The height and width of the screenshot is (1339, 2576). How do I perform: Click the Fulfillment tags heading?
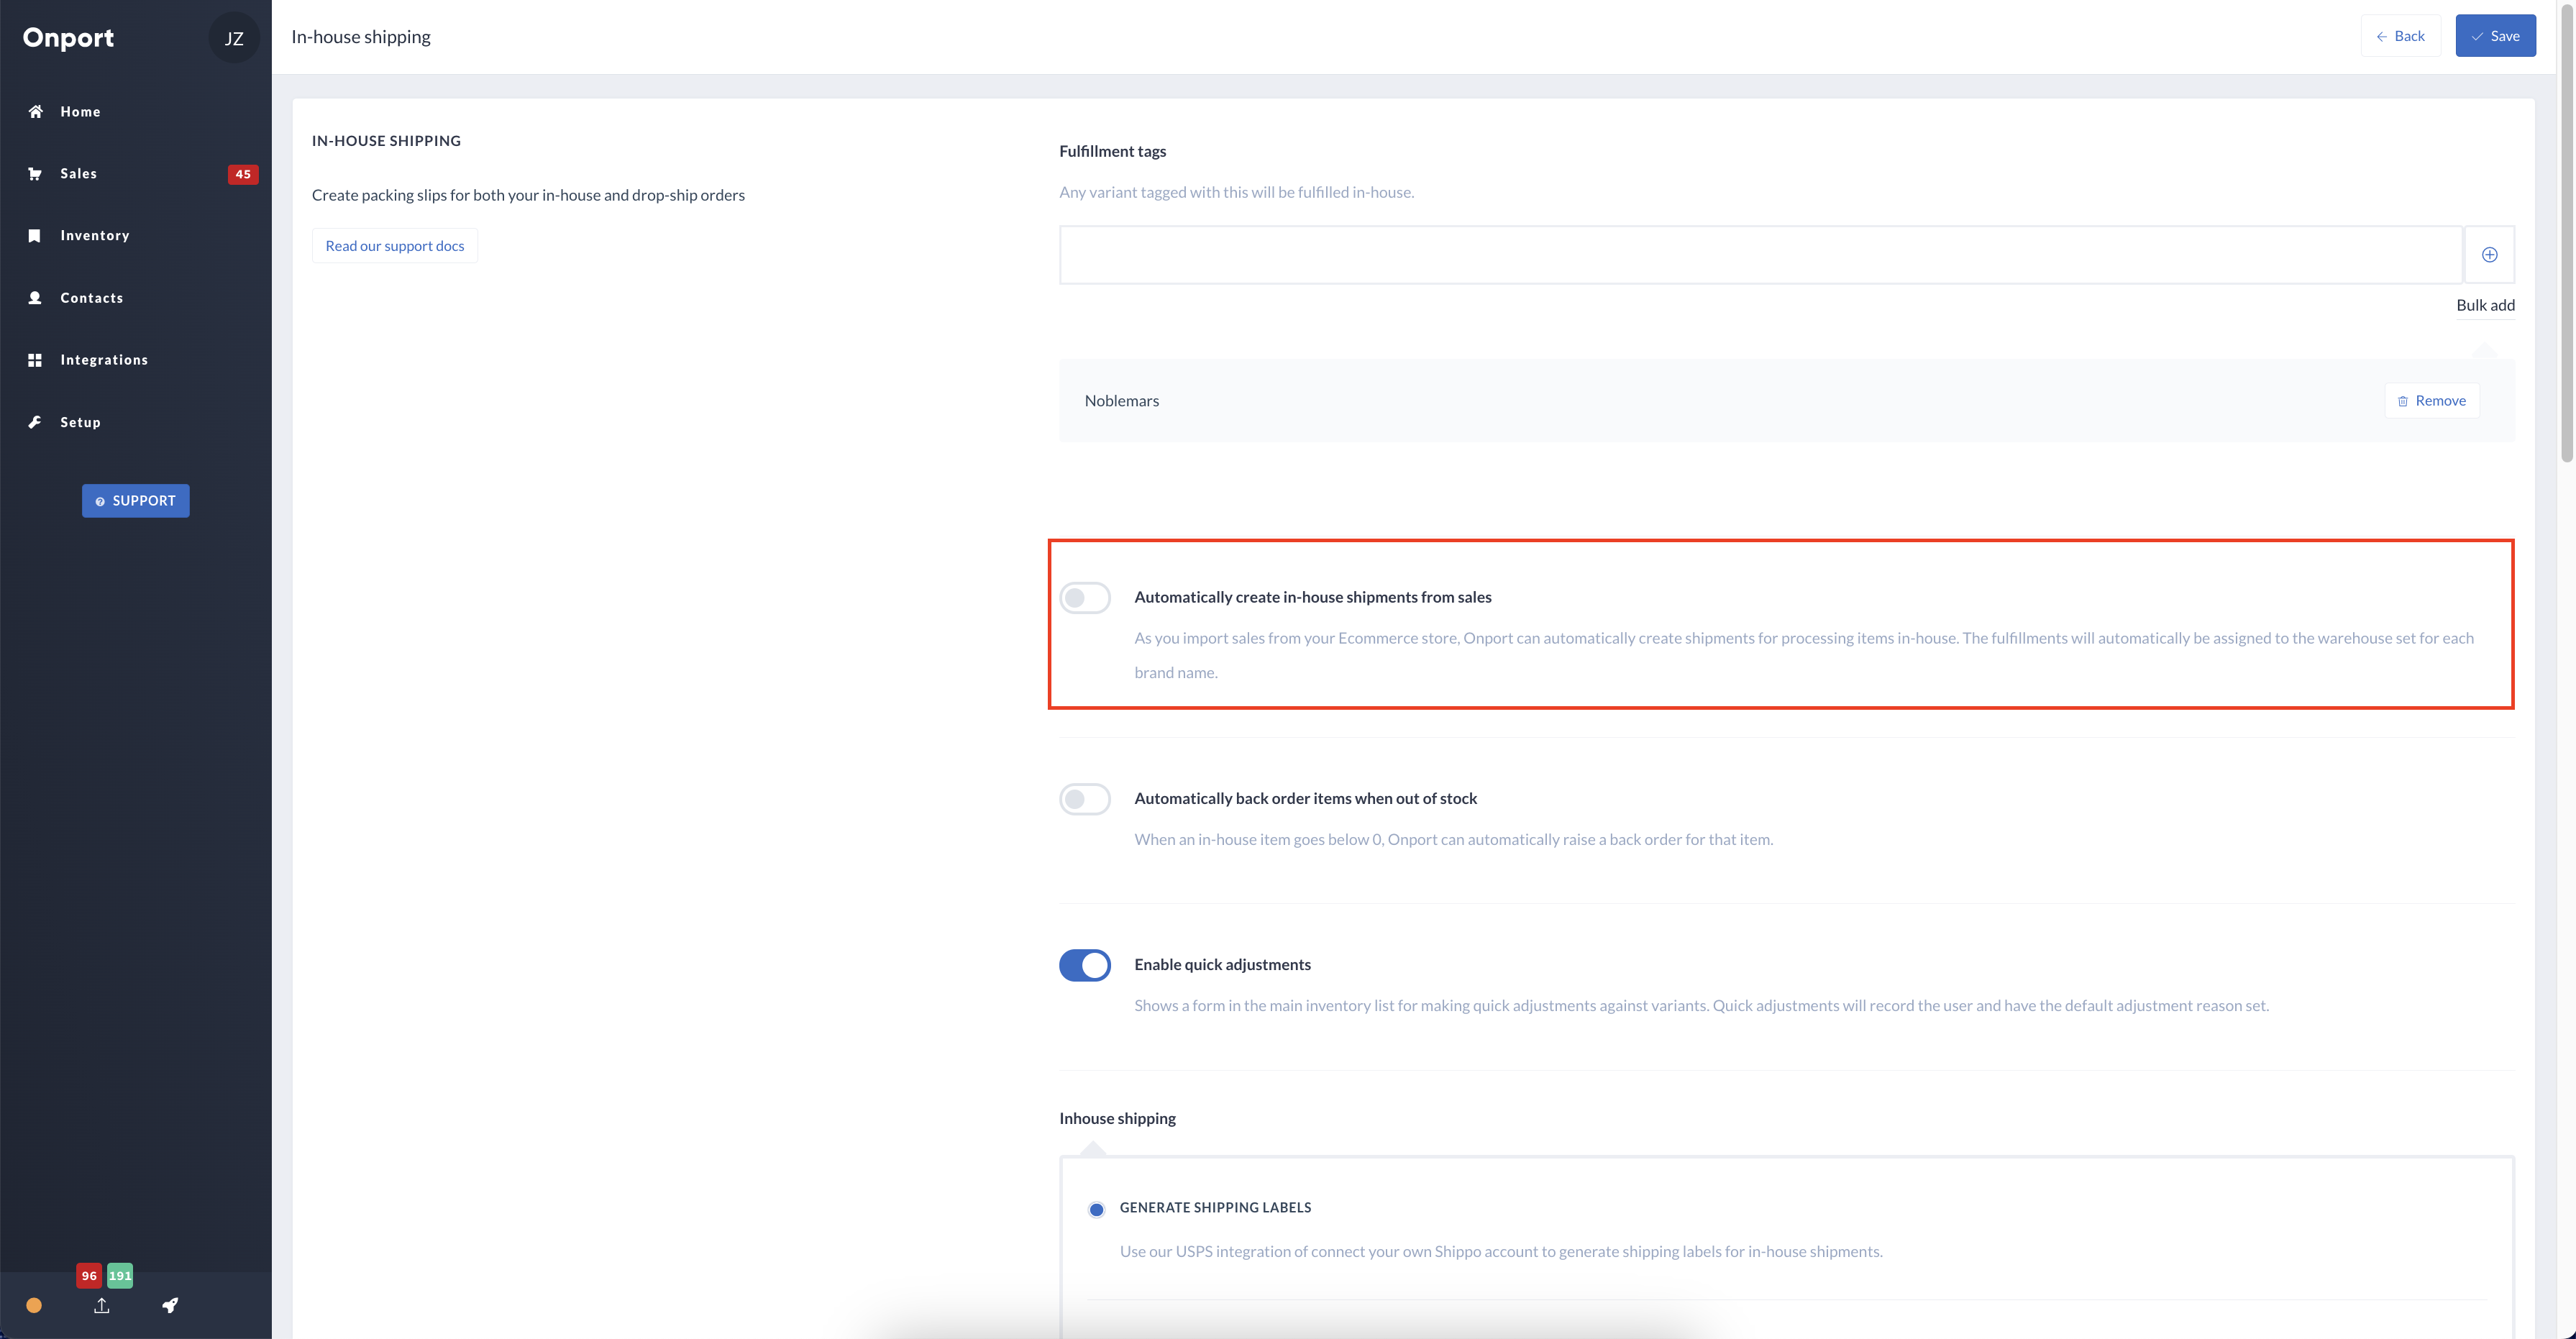pos(1113,151)
